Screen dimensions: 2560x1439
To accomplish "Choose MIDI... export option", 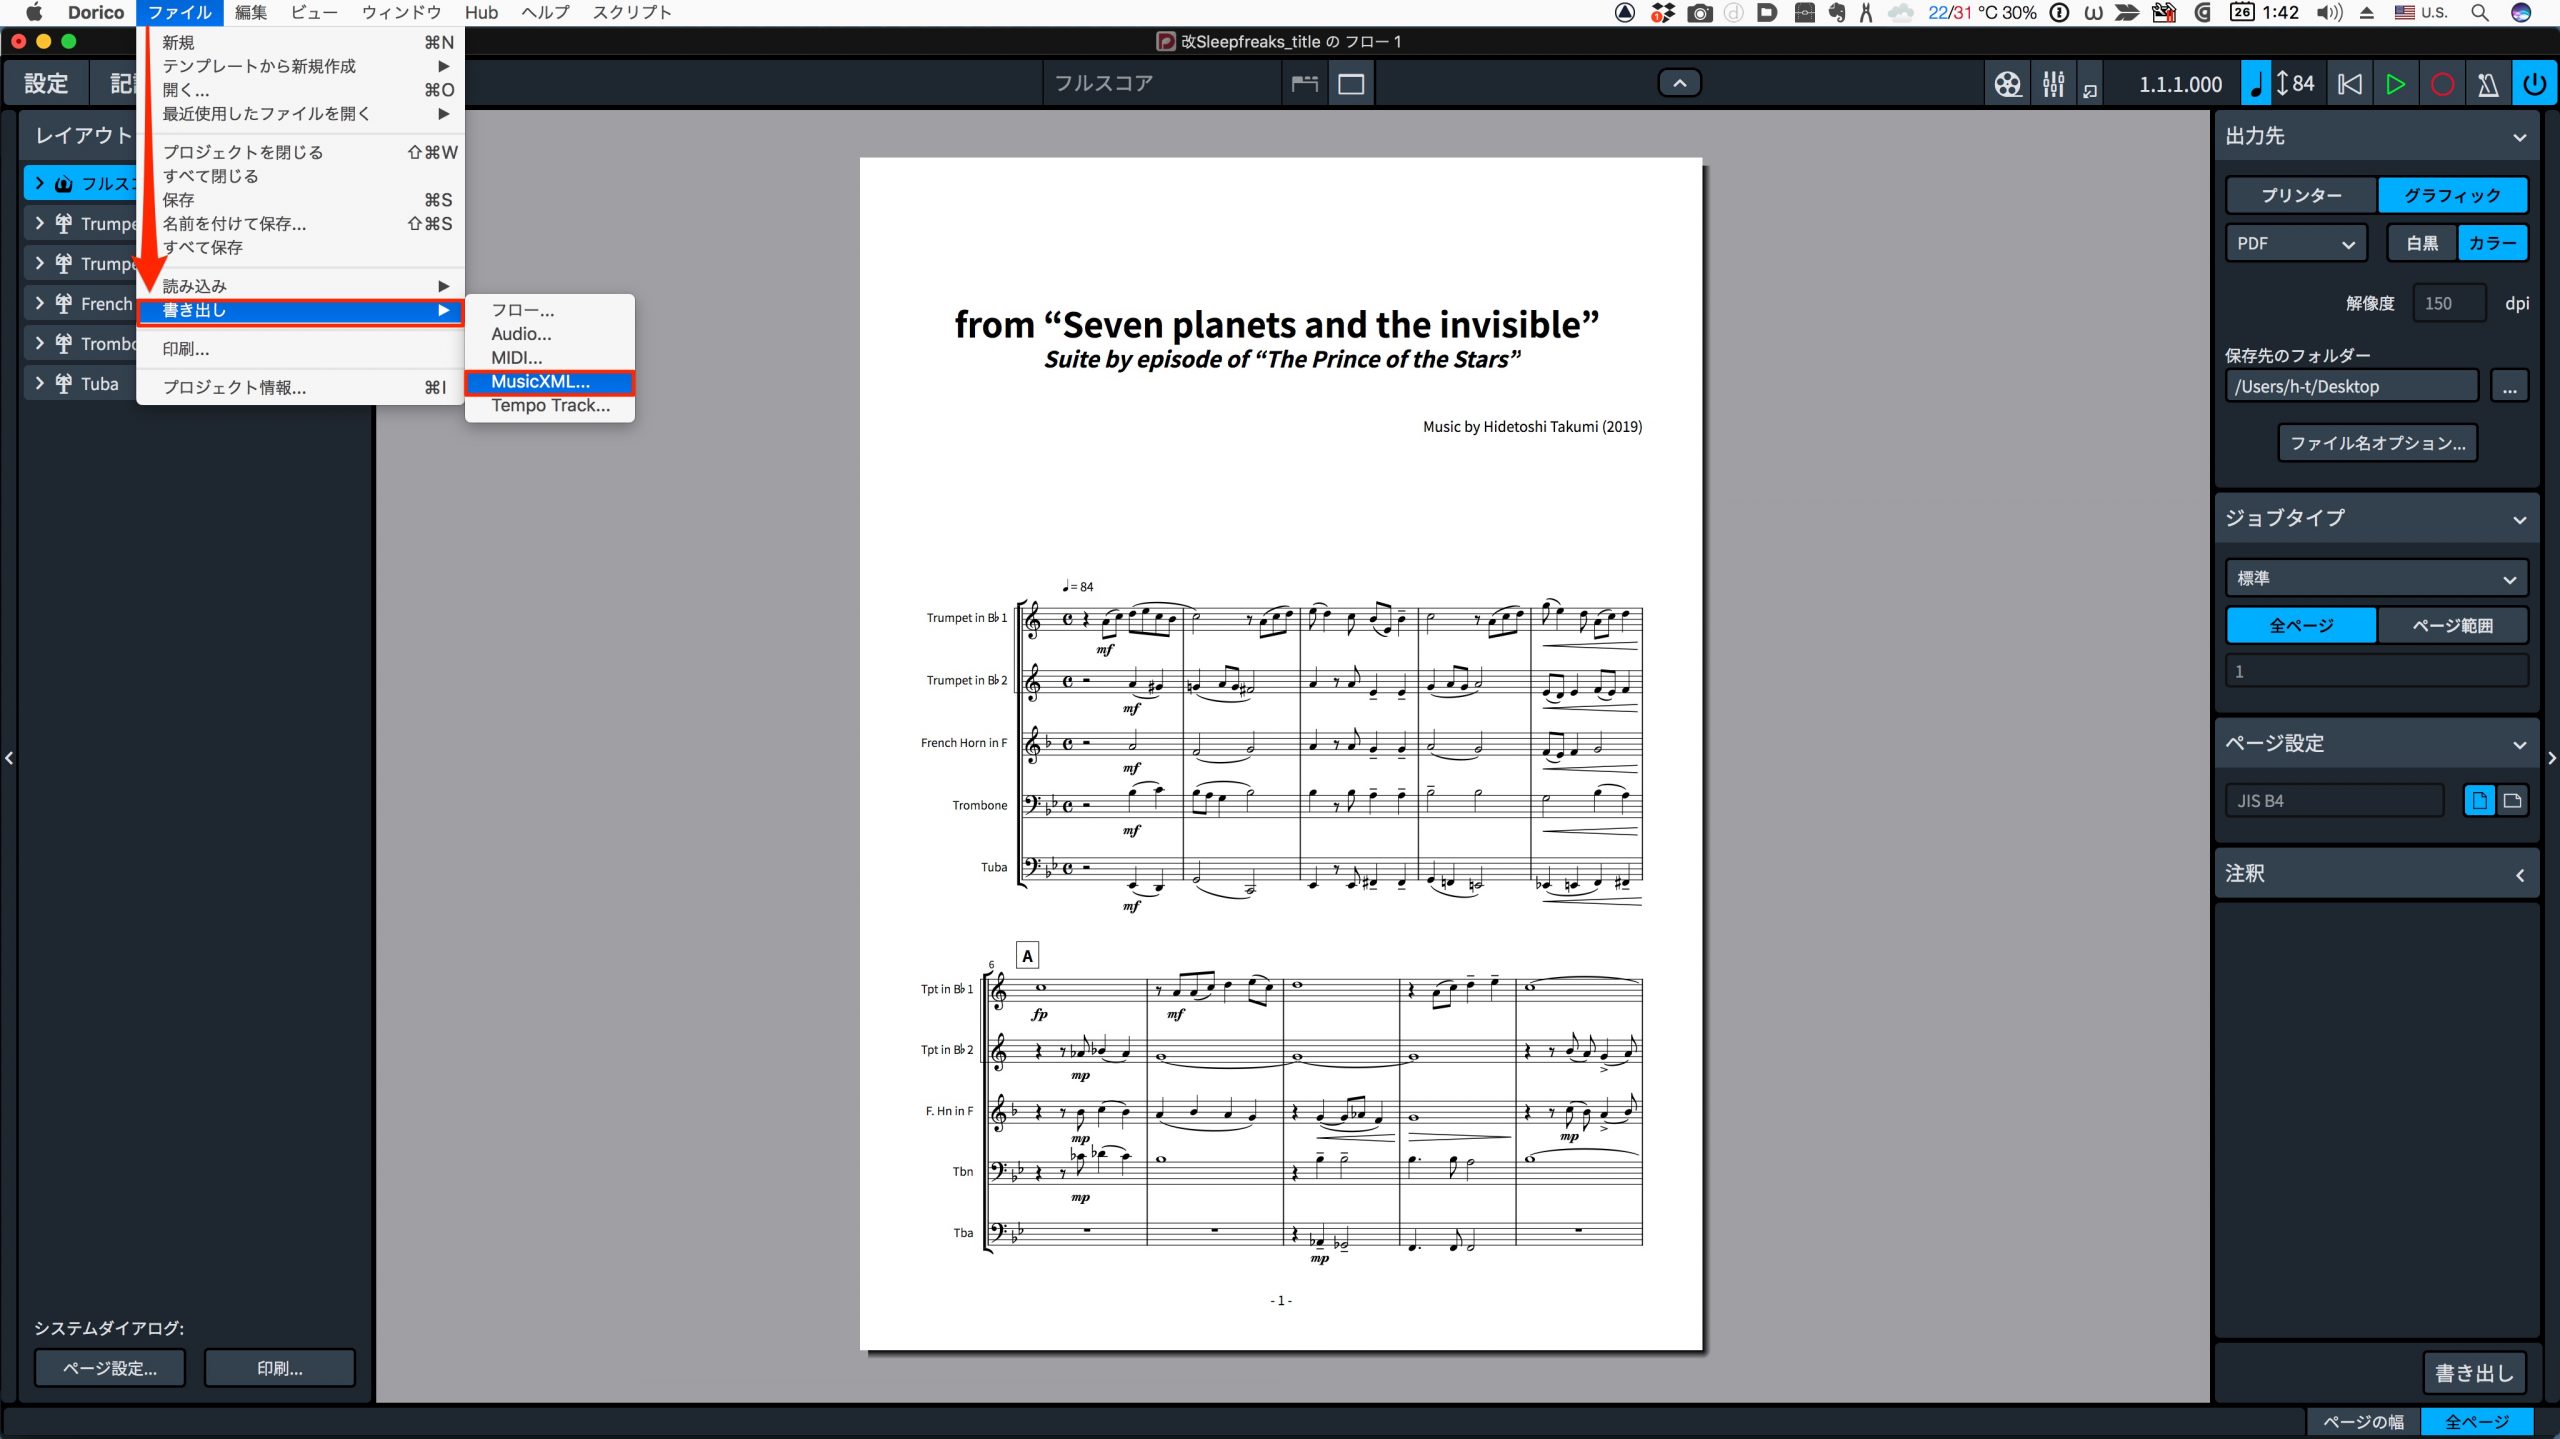I will point(549,358).
